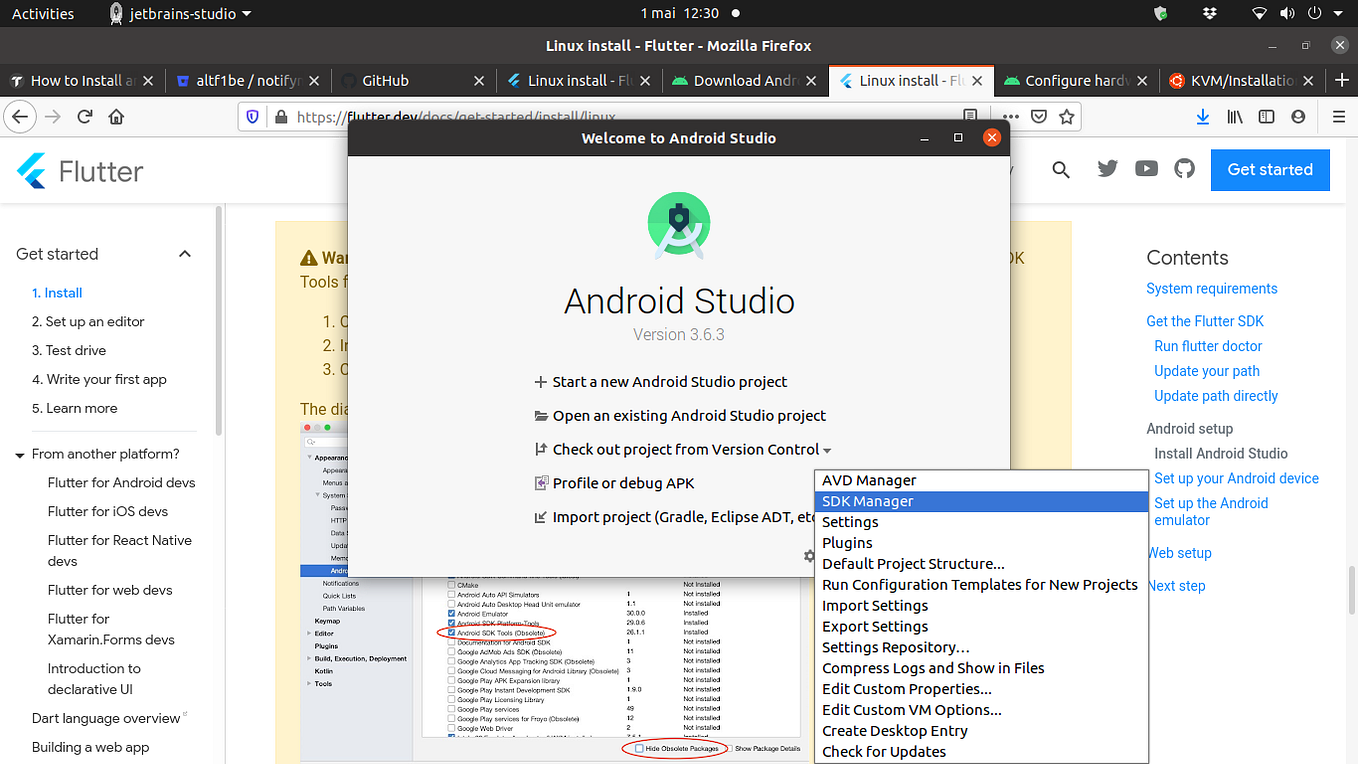The width and height of the screenshot is (1358, 764).
Task: Switch to the Download Android tab
Action: 745,81
